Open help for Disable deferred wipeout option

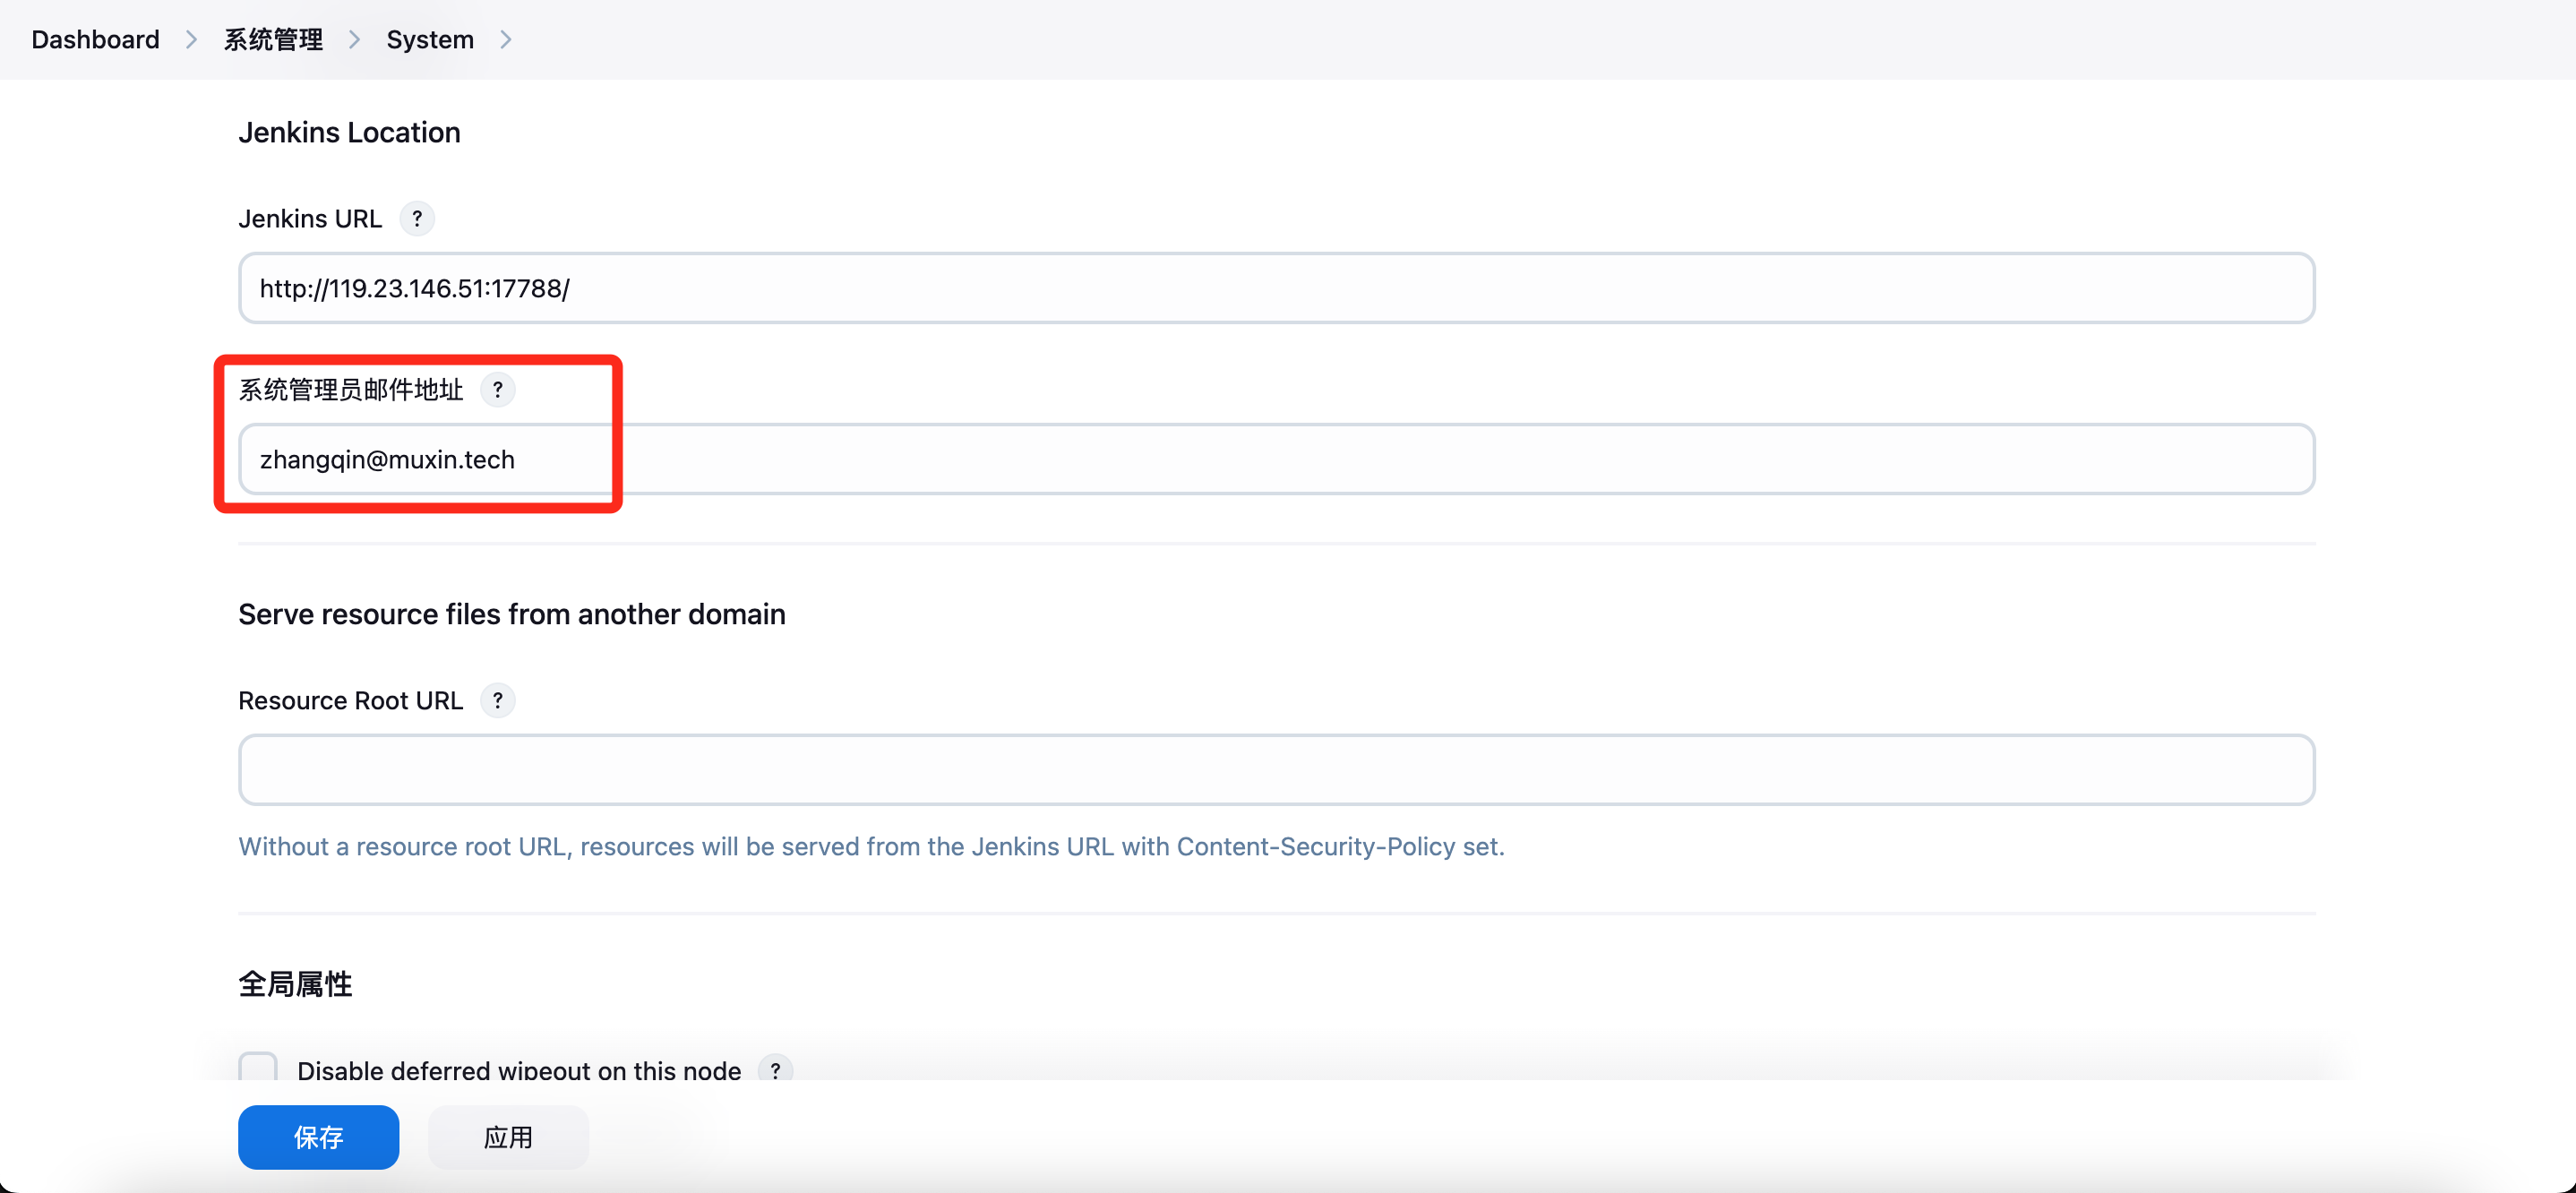click(x=775, y=1069)
